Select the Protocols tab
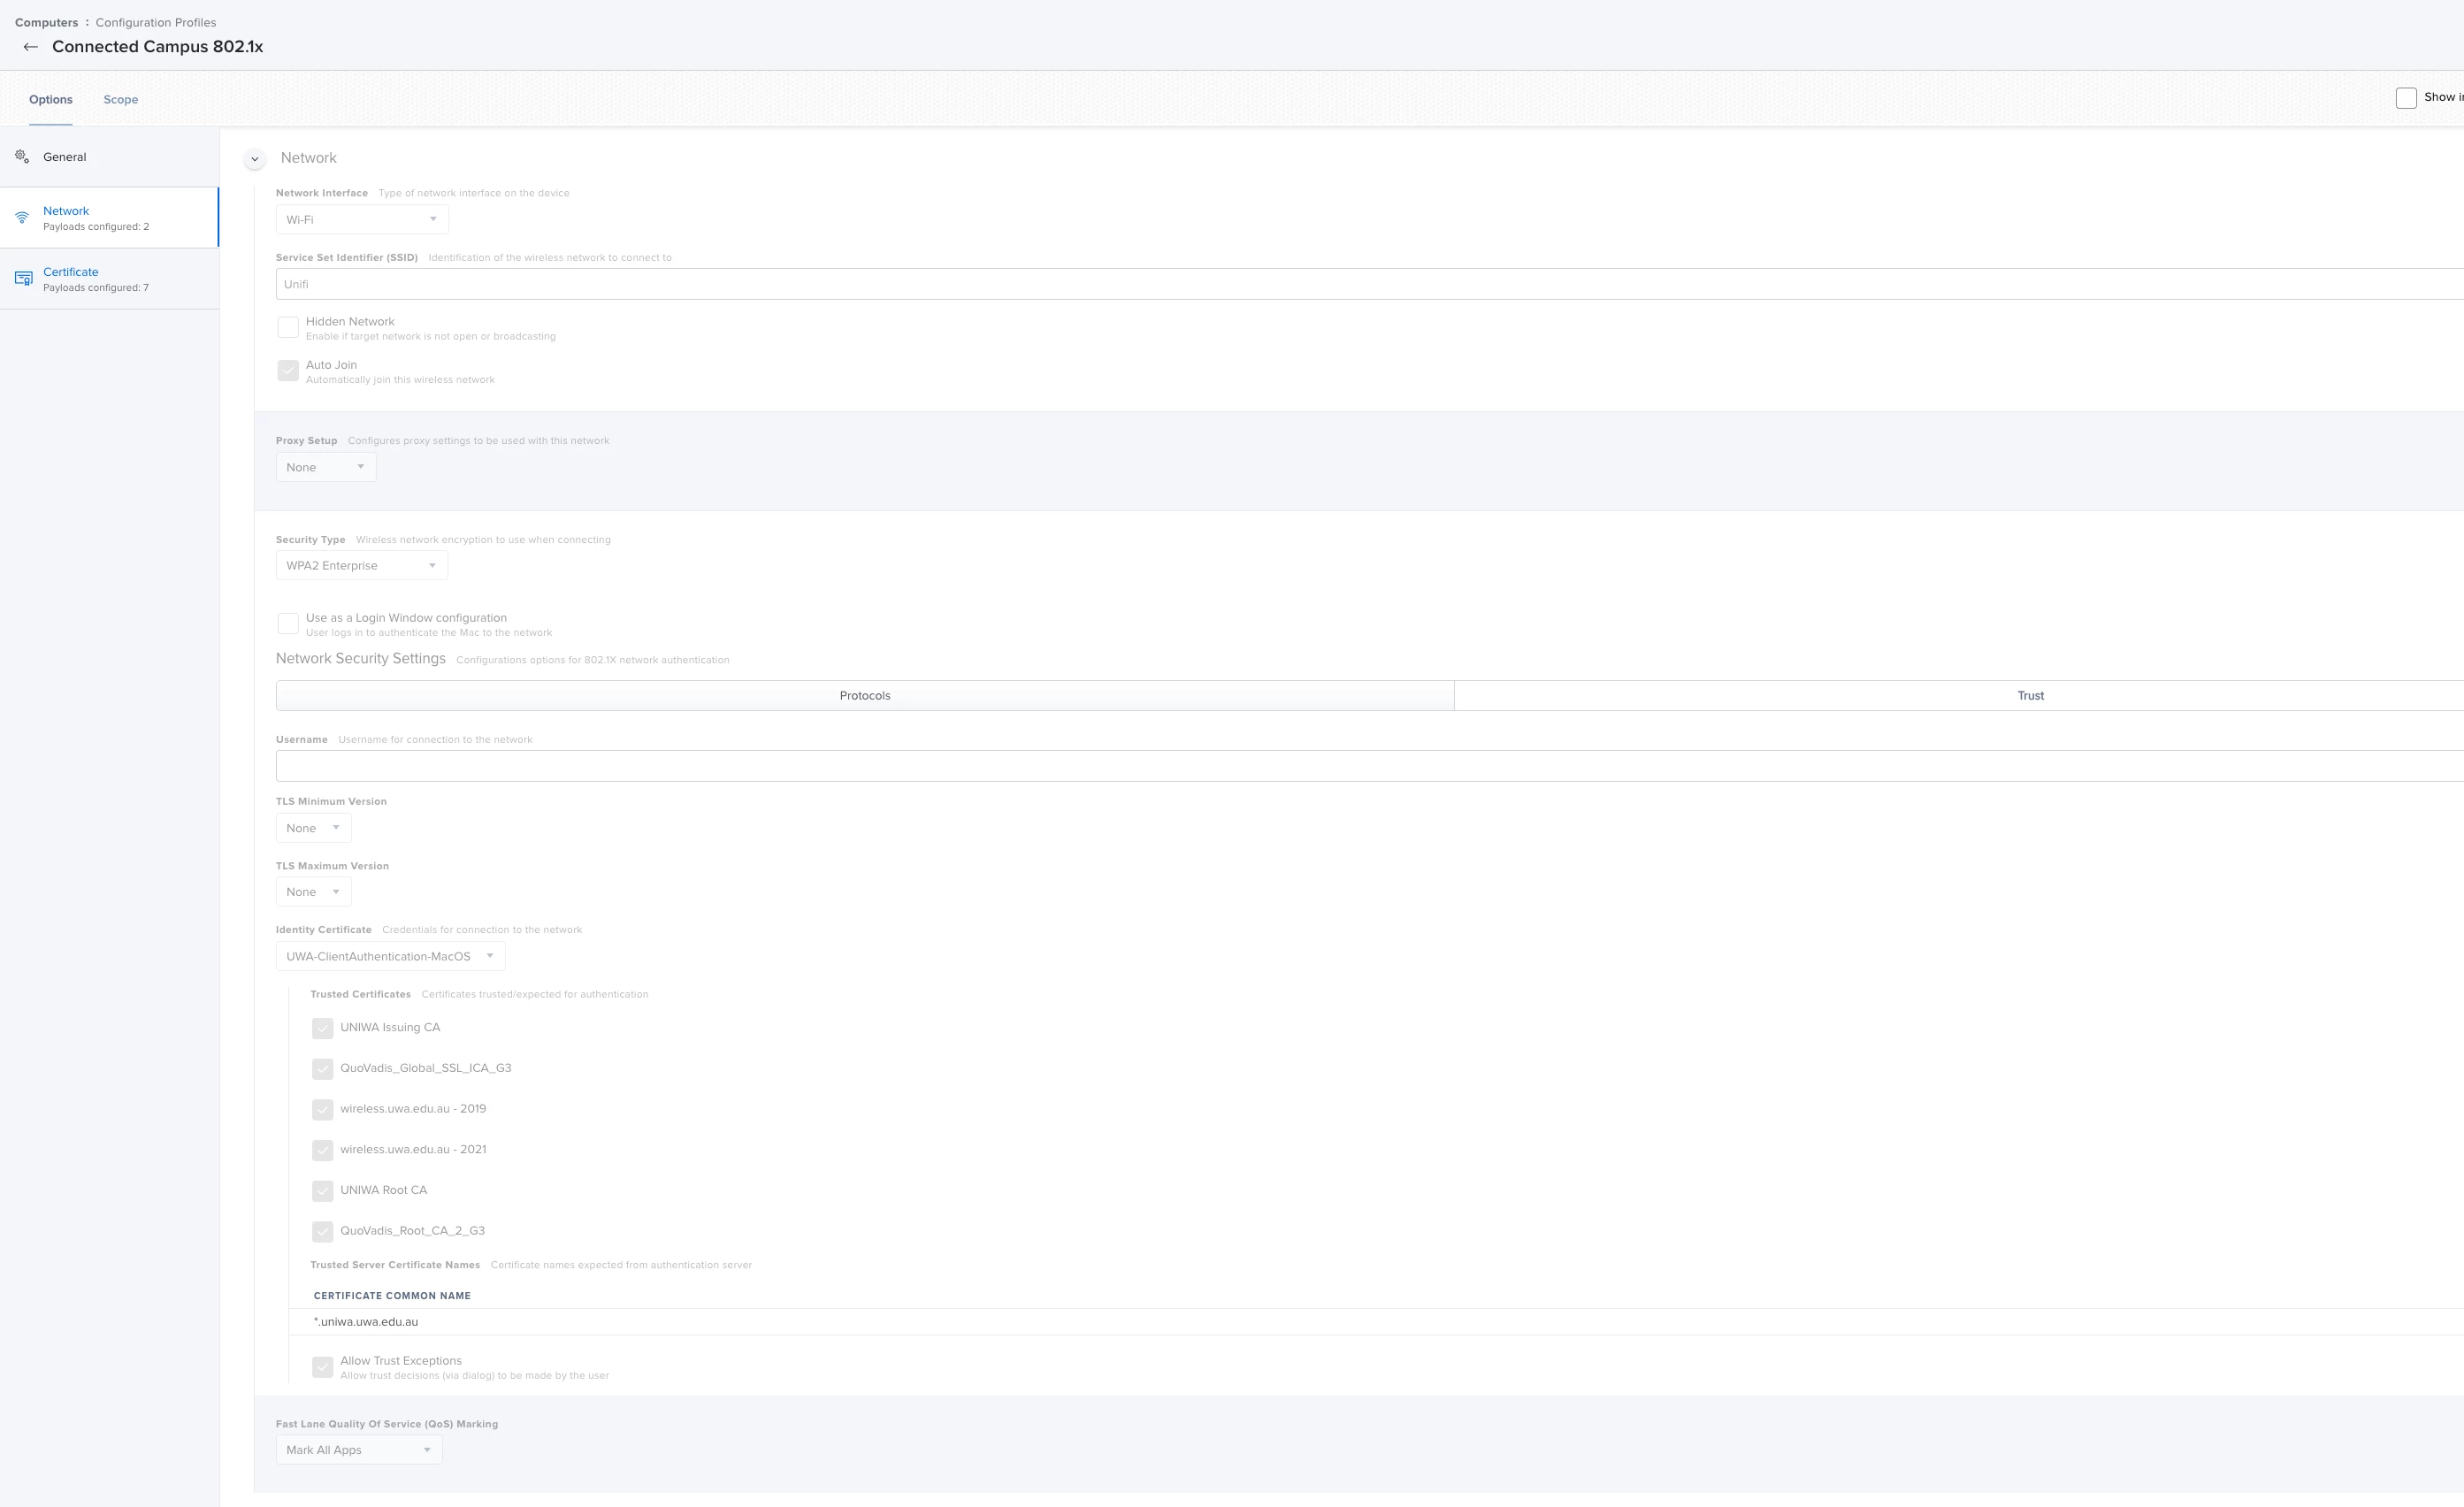This screenshot has height=1507, width=2464. pyautogui.click(x=865, y=696)
